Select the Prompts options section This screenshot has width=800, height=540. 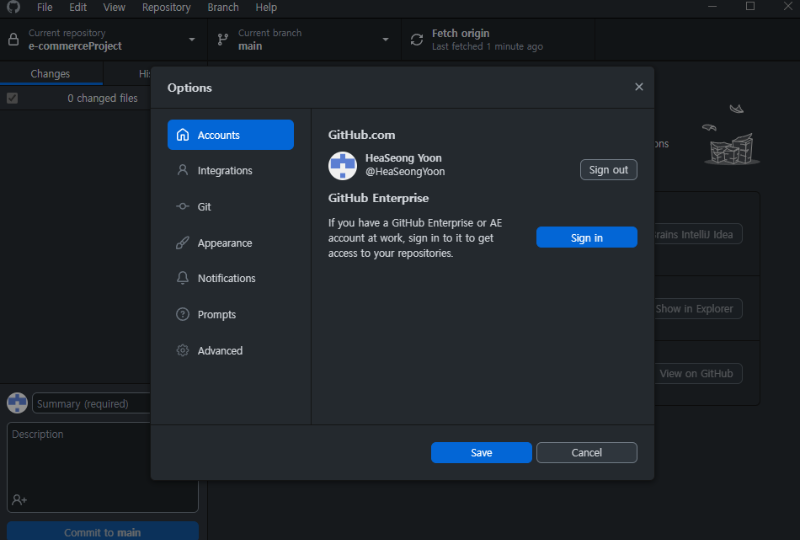coord(231,314)
